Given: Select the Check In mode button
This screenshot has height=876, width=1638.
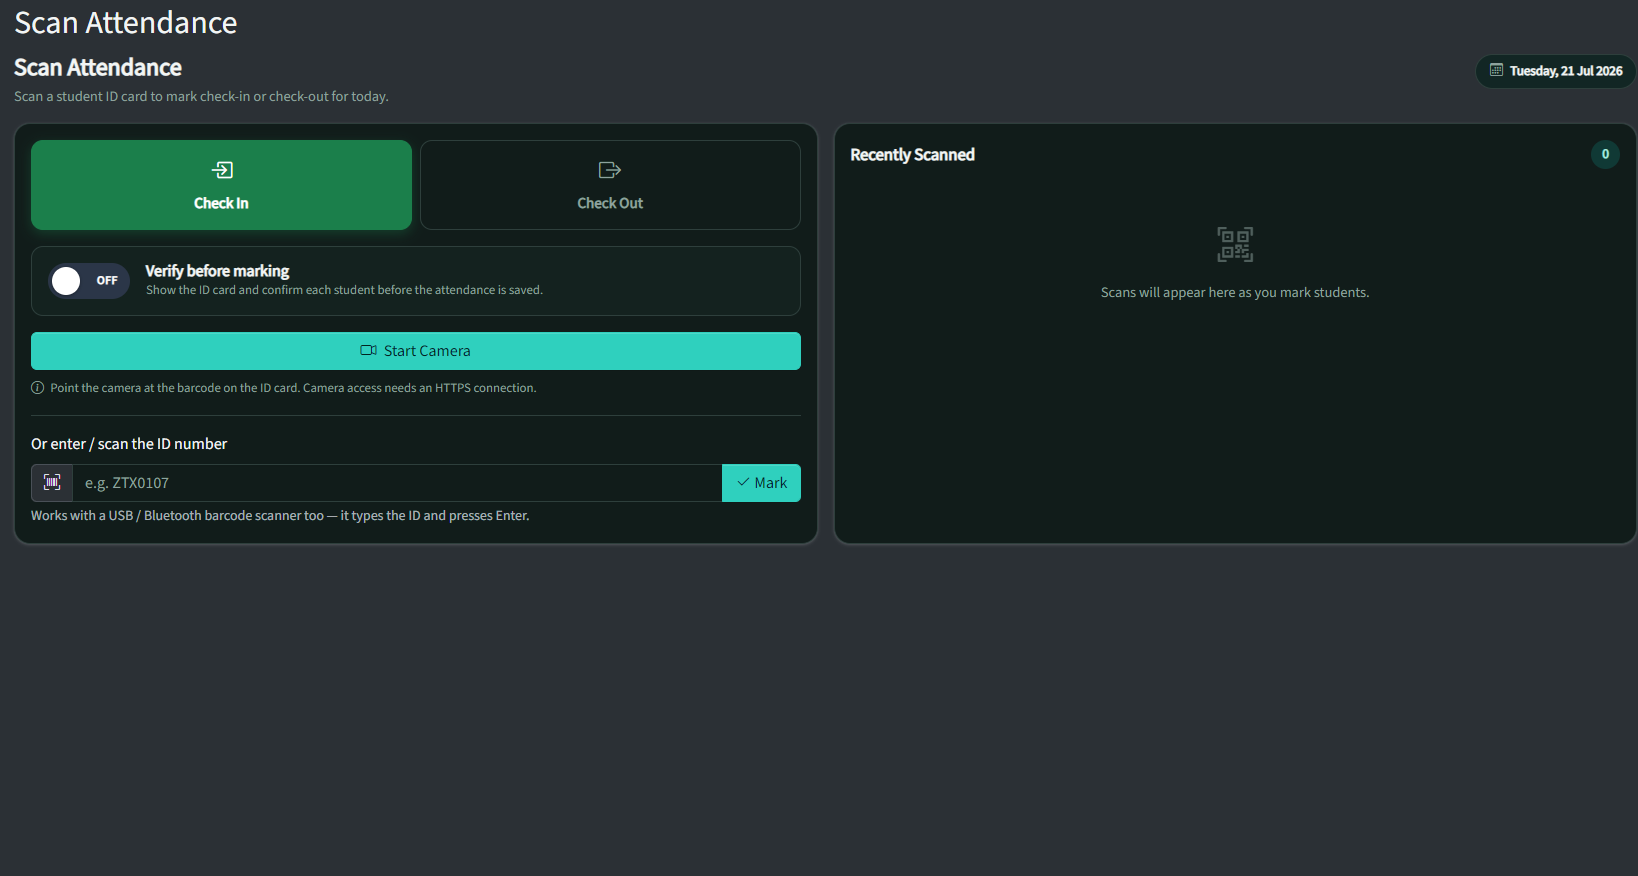Looking at the screenshot, I should 221,185.
